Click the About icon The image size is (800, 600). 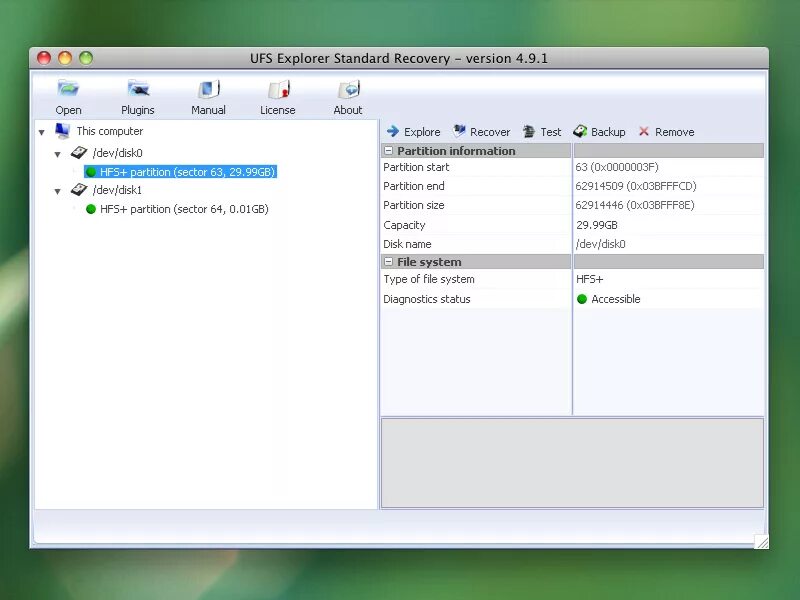pyautogui.click(x=349, y=89)
